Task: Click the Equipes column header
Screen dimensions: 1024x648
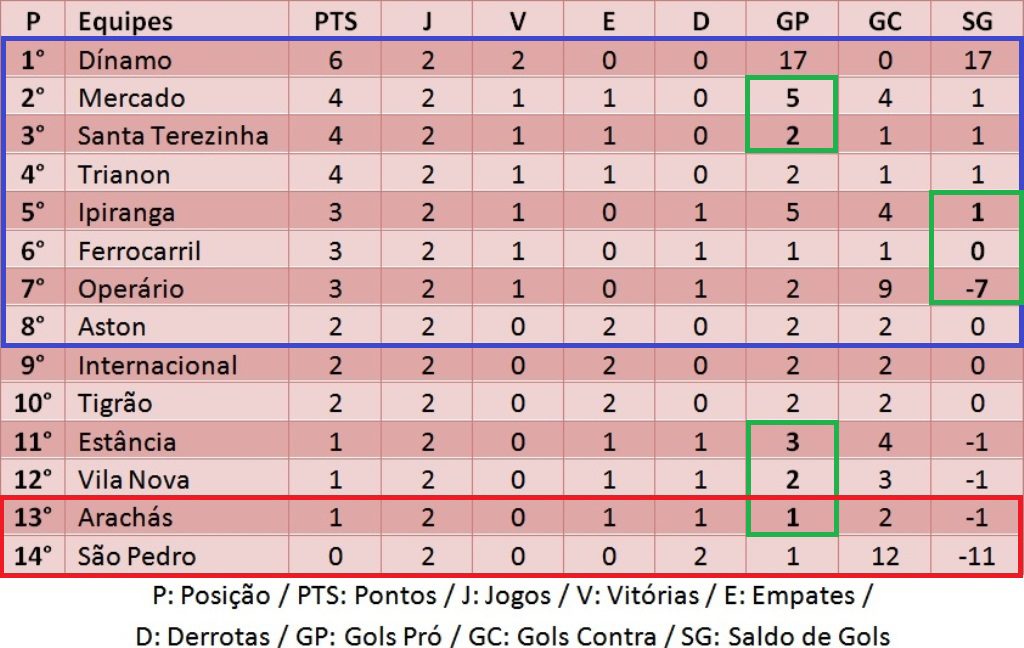Action: click(125, 21)
